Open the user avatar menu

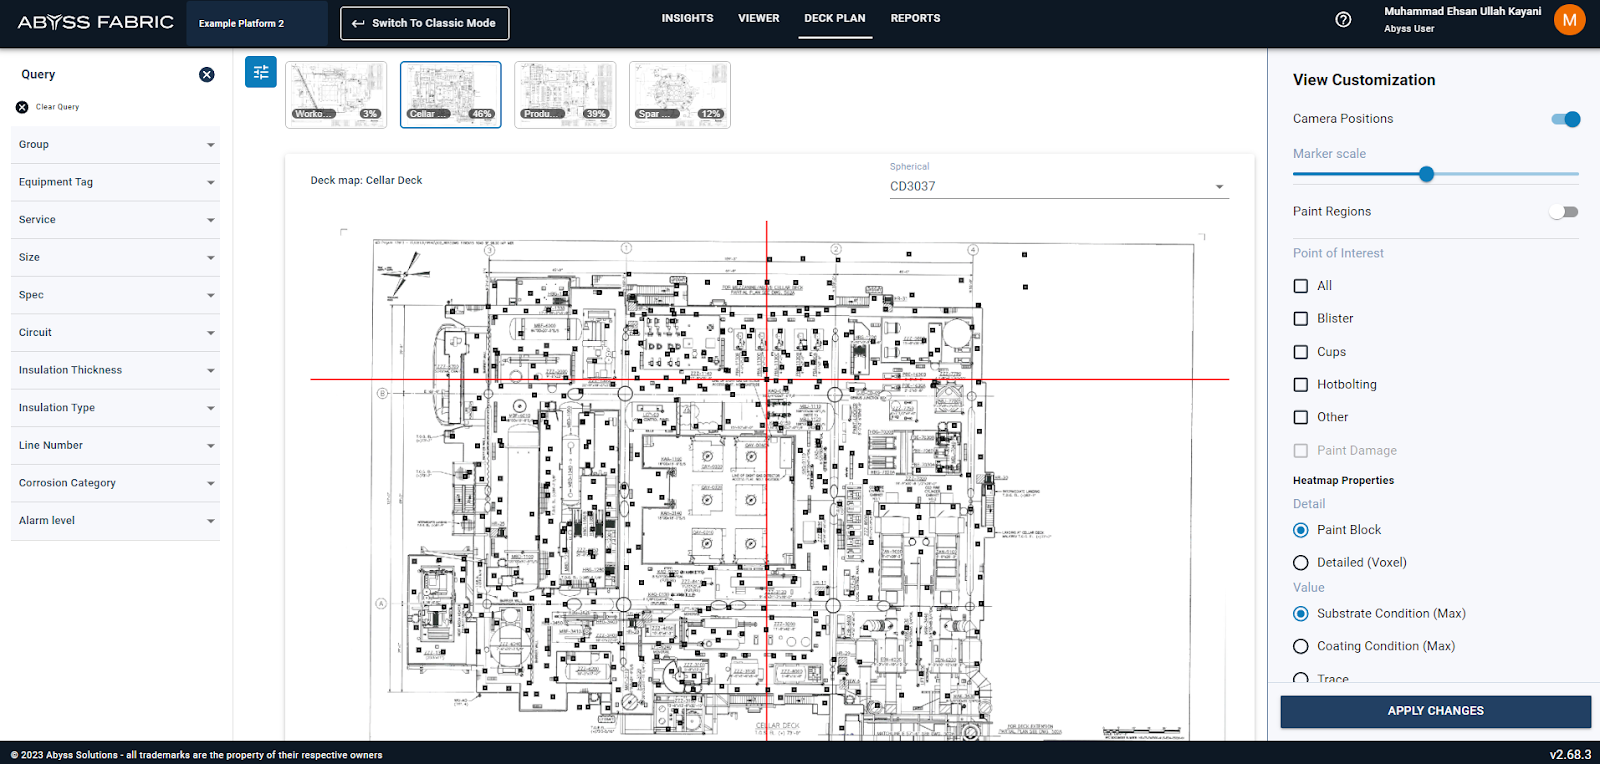[x=1569, y=20]
